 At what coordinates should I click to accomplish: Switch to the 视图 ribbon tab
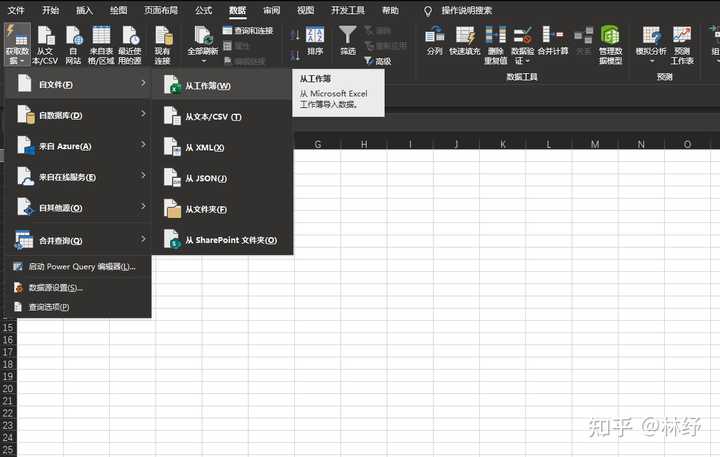[305, 10]
